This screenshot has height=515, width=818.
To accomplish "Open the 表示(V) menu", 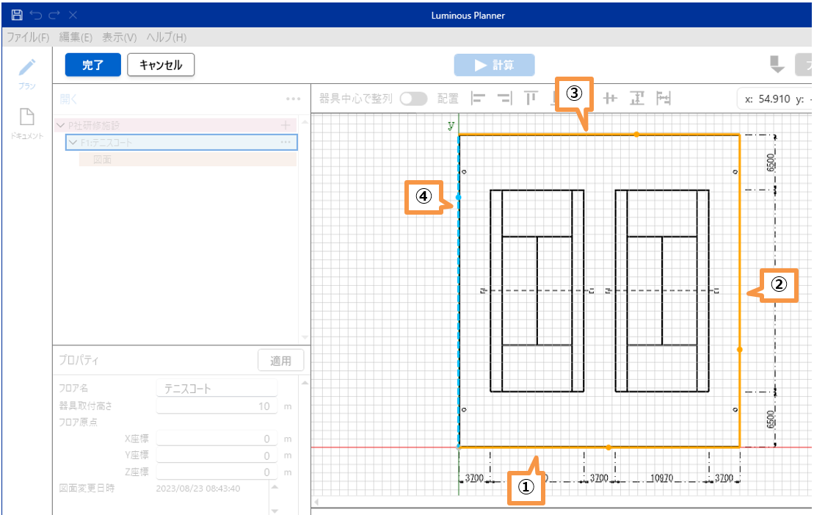I will point(119,37).
